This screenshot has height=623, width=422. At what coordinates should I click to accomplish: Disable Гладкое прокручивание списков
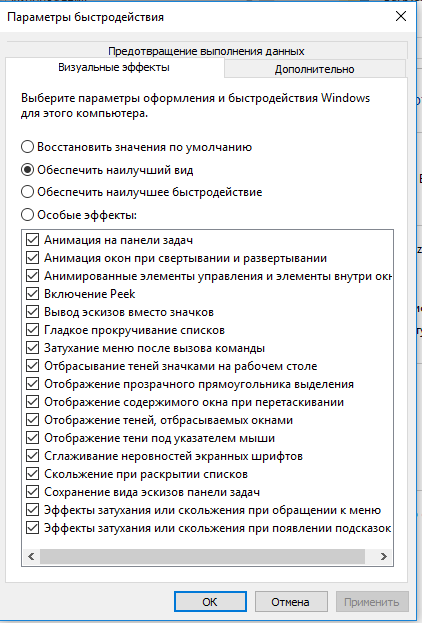pyautogui.click(x=32, y=330)
